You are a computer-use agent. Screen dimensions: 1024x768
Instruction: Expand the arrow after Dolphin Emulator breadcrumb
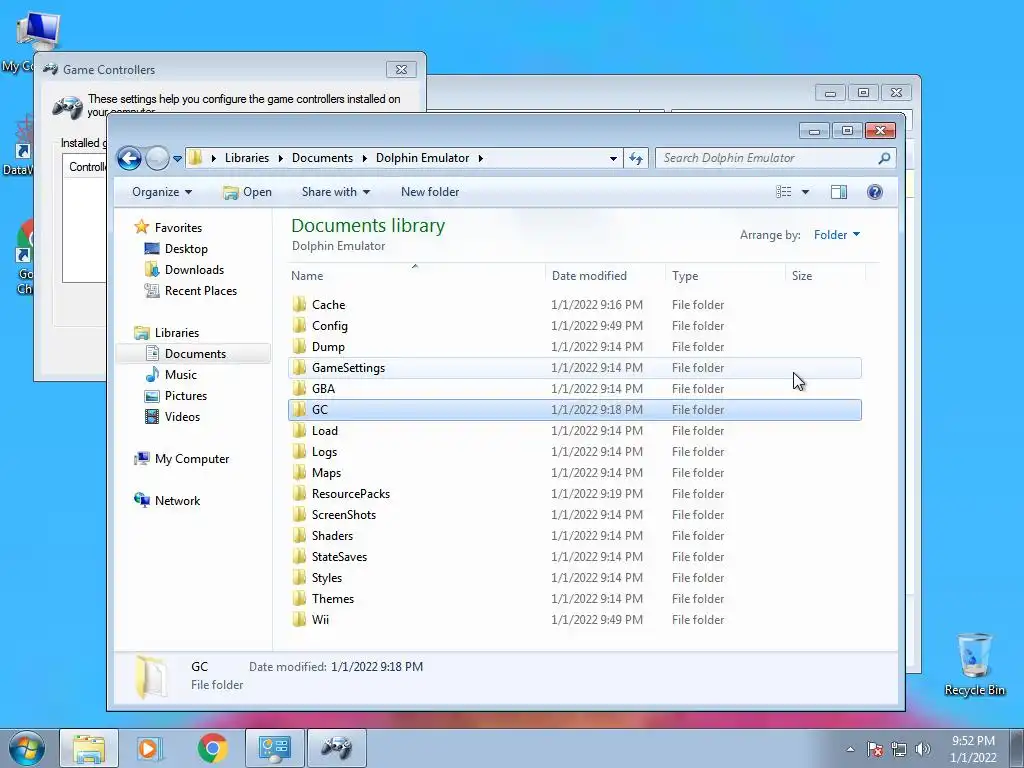coord(481,158)
